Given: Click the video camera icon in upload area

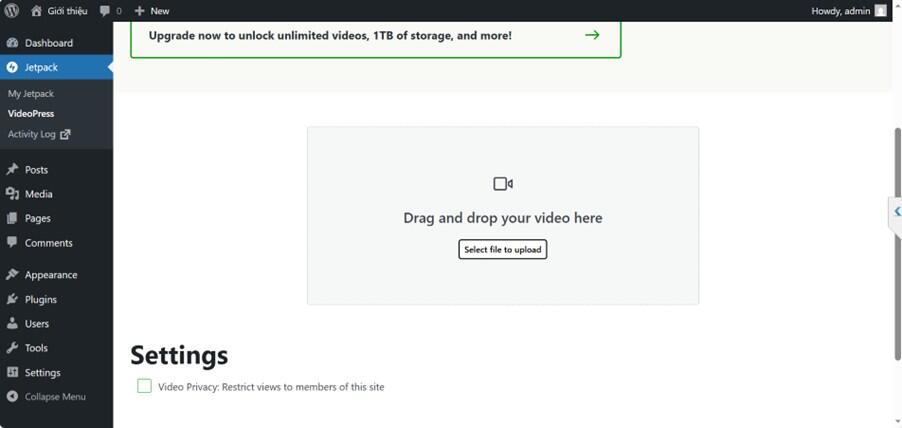Looking at the screenshot, I should point(503,184).
